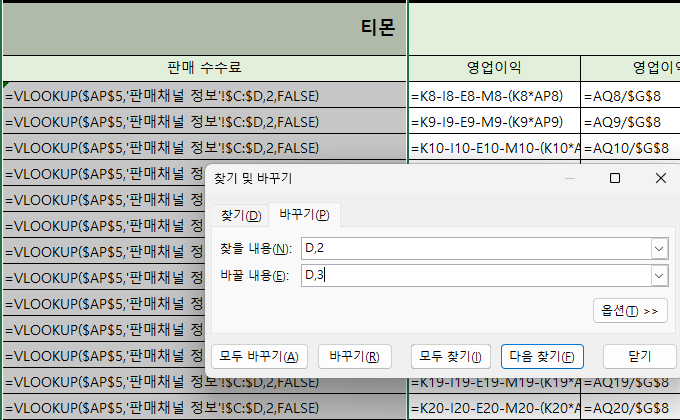Click the 모두 찾기(I) button
The image size is (680, 420).
pyautogui.click(x=451, y=357)
